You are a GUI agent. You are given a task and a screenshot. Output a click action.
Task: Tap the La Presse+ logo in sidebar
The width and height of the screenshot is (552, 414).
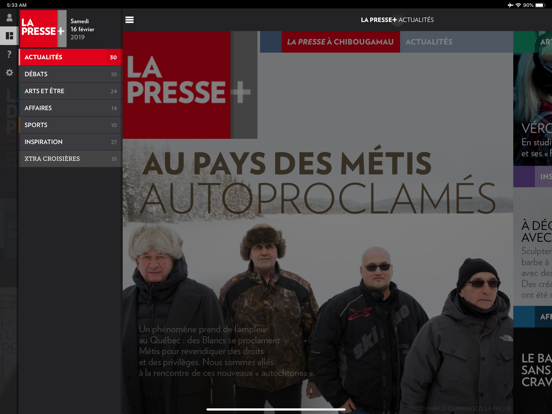pos(43,29)
